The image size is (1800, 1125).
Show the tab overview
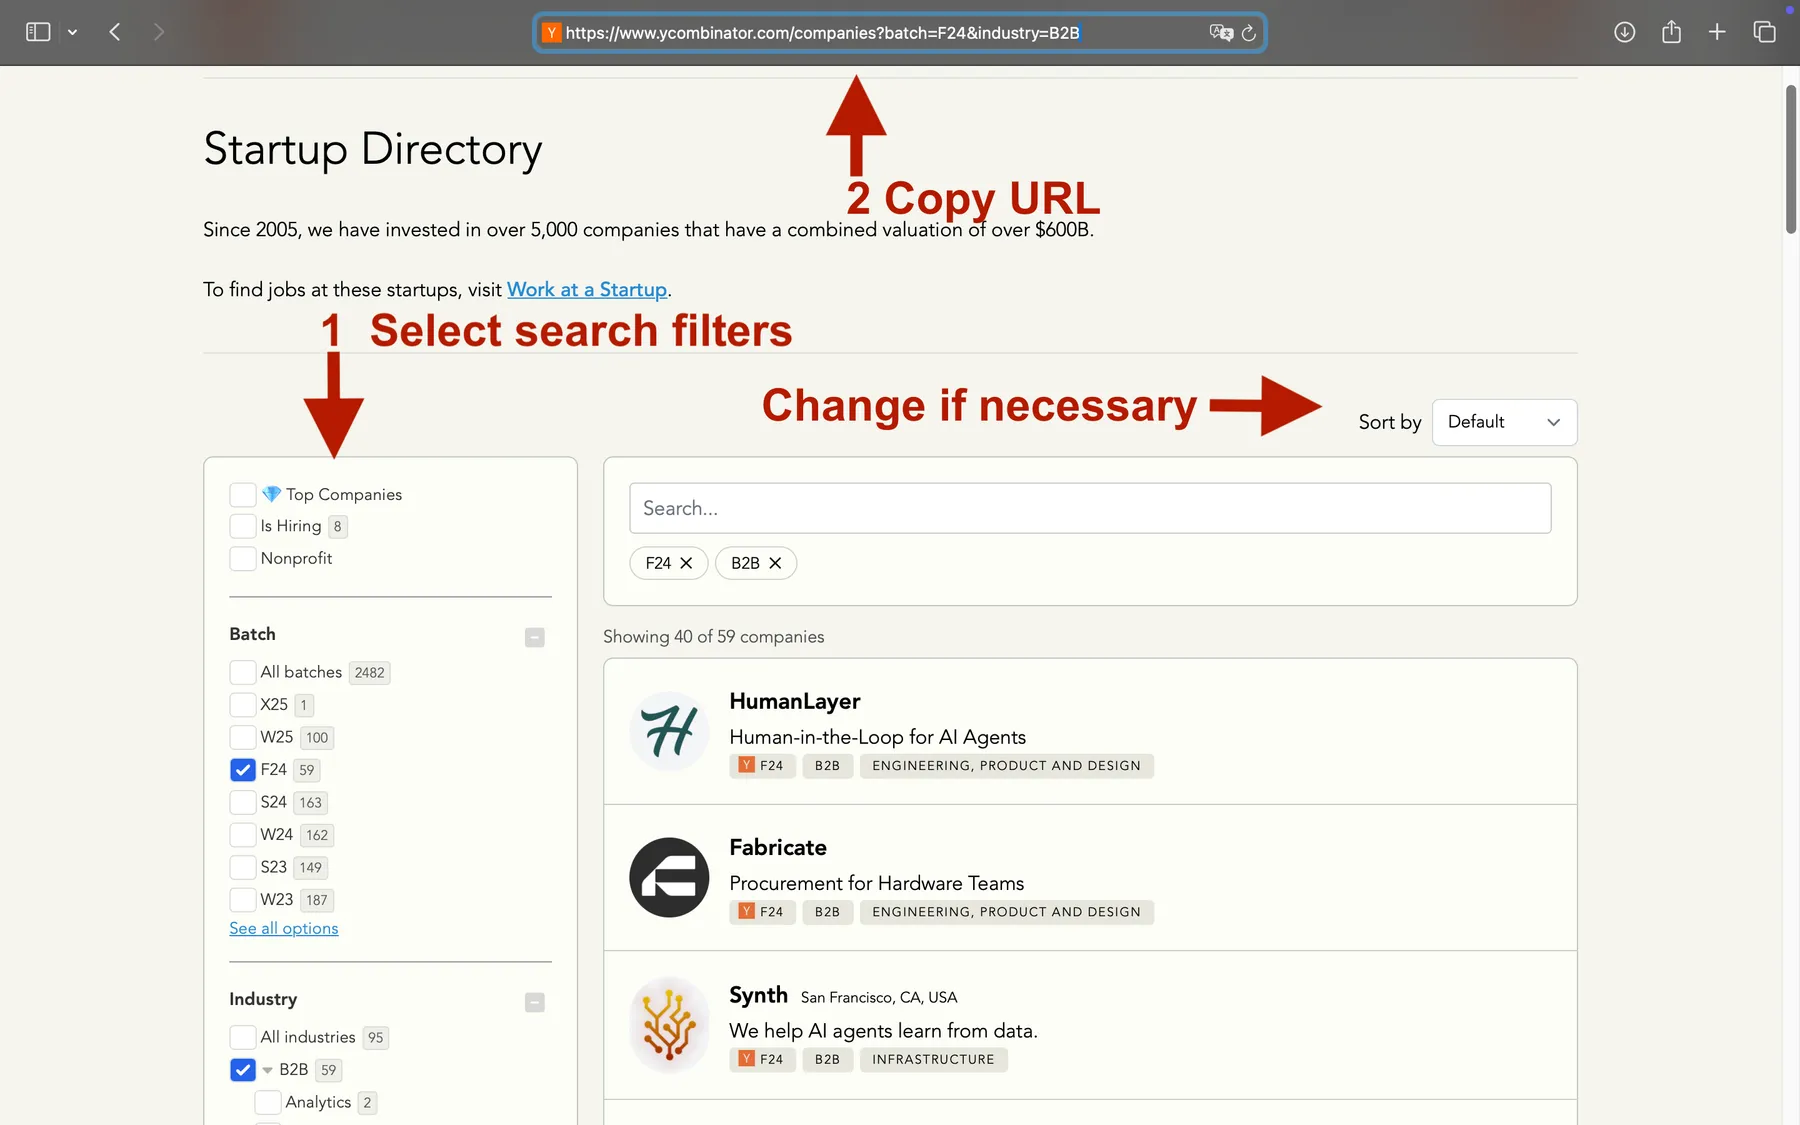[x=1764, y=32]
